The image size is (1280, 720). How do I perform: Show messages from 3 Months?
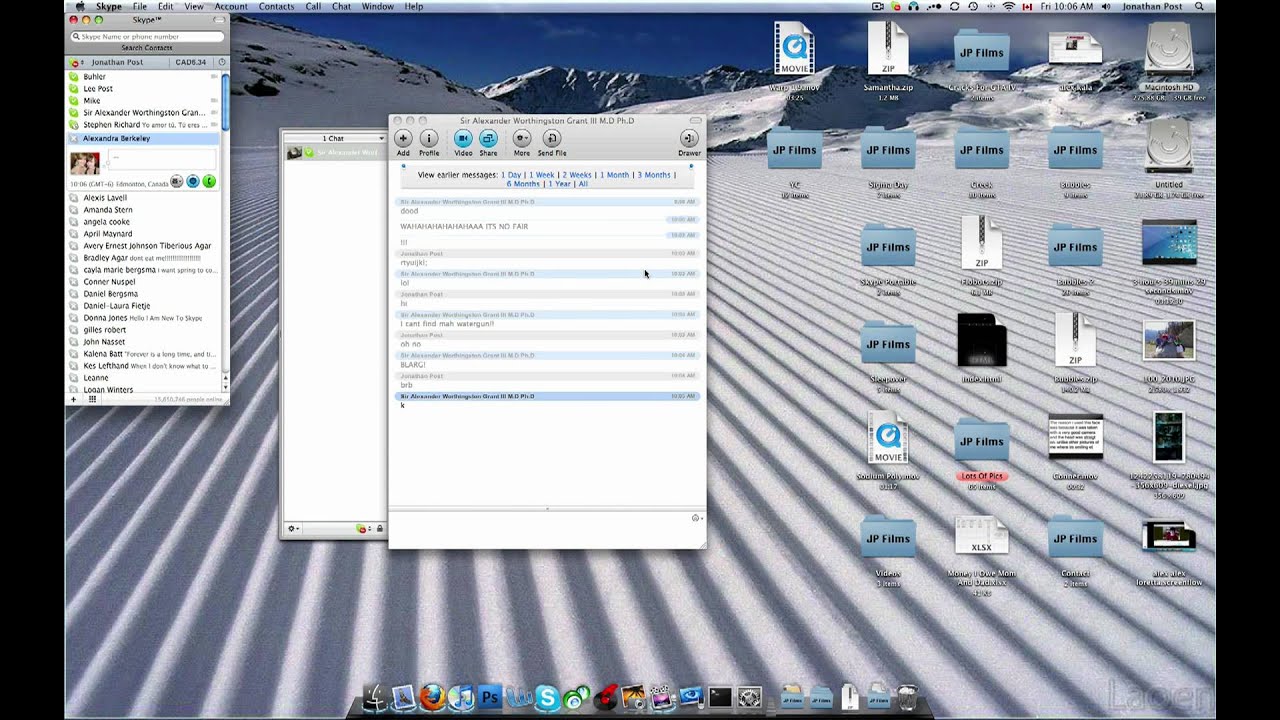pos(654,175)
